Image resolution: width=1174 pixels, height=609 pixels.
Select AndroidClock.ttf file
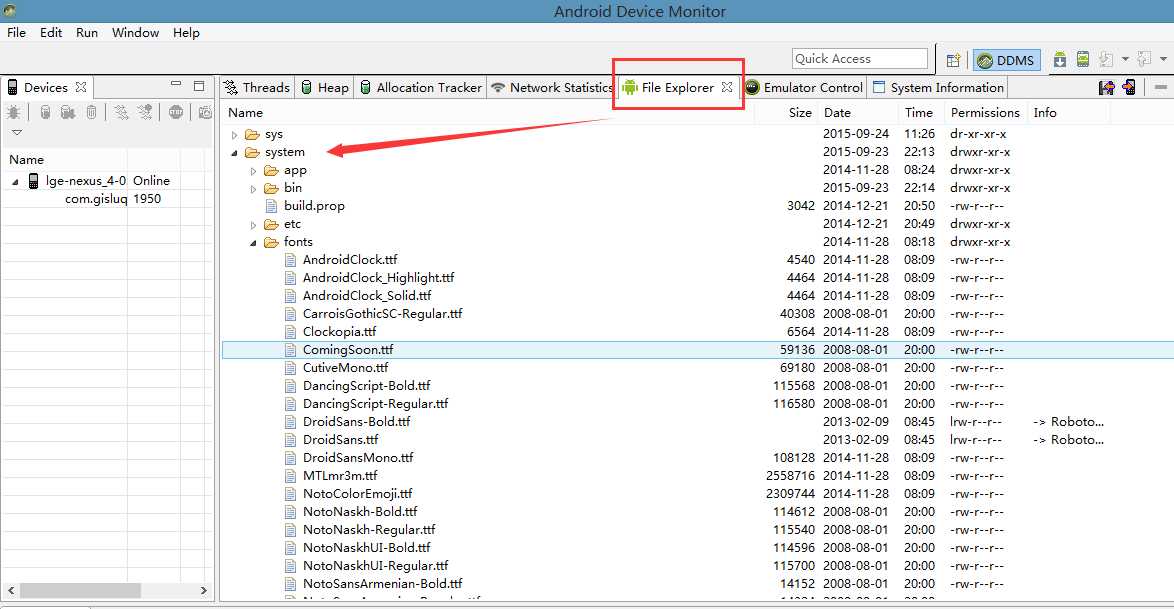coord(350,260)
